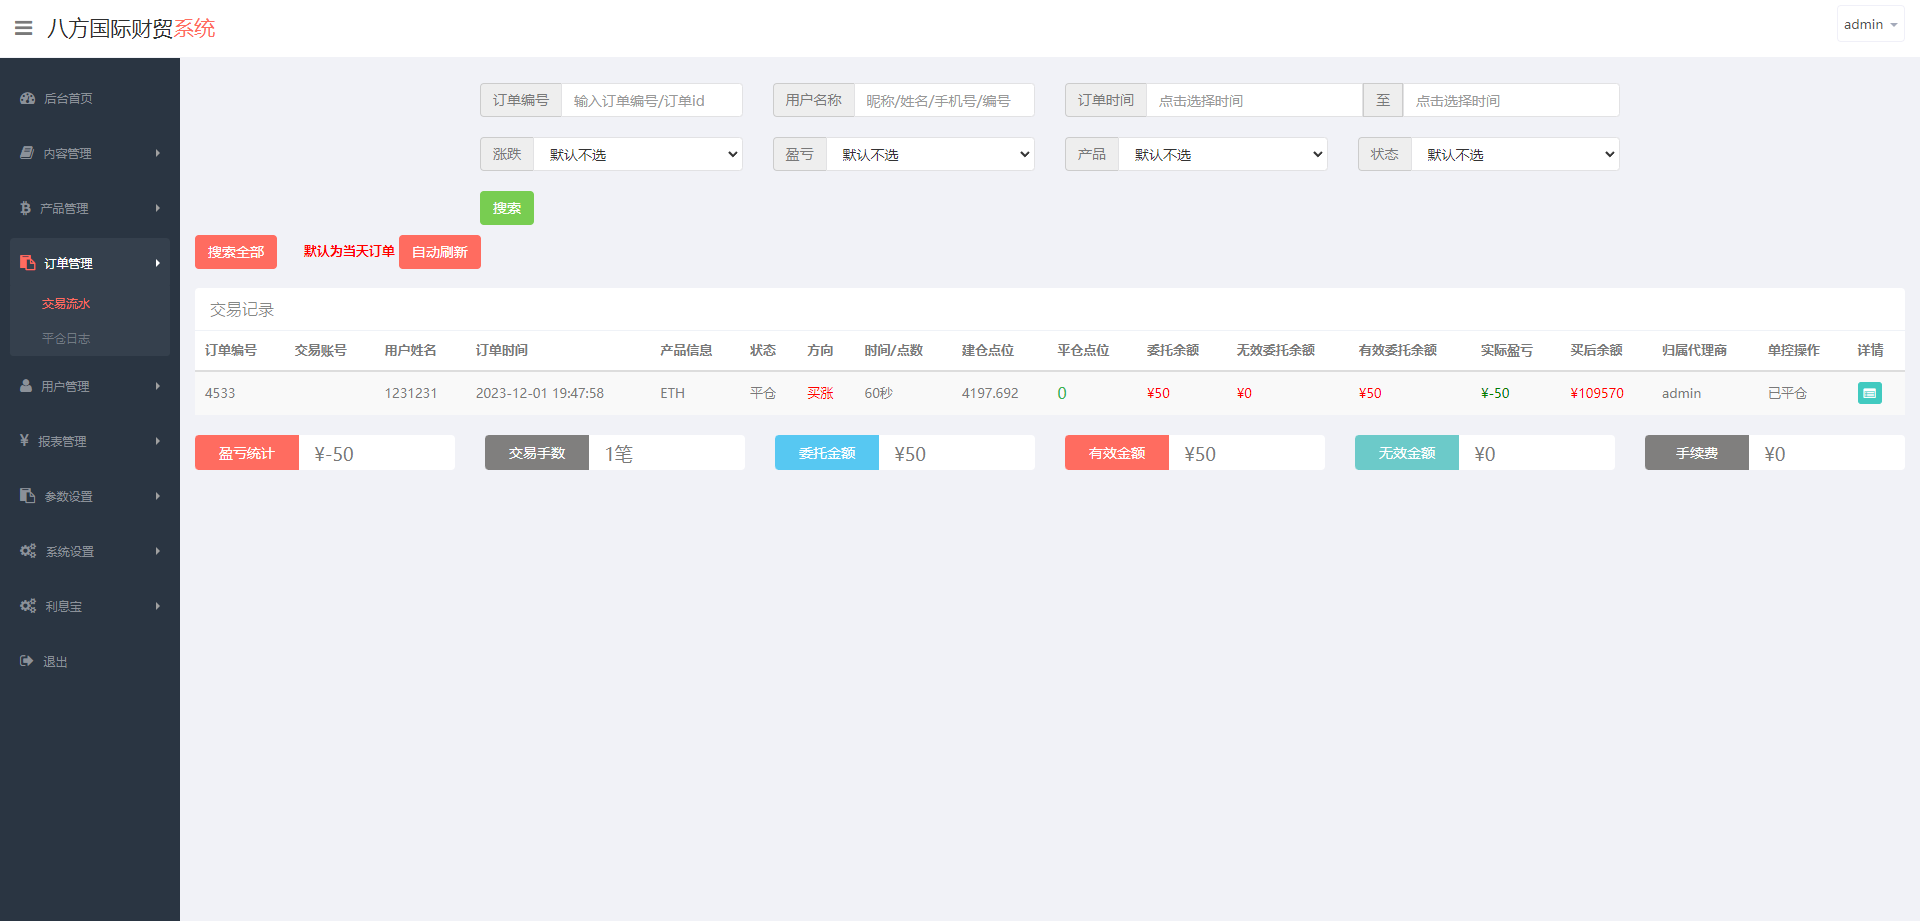Click the ¥109570 balance cell

click(1597, 393)
